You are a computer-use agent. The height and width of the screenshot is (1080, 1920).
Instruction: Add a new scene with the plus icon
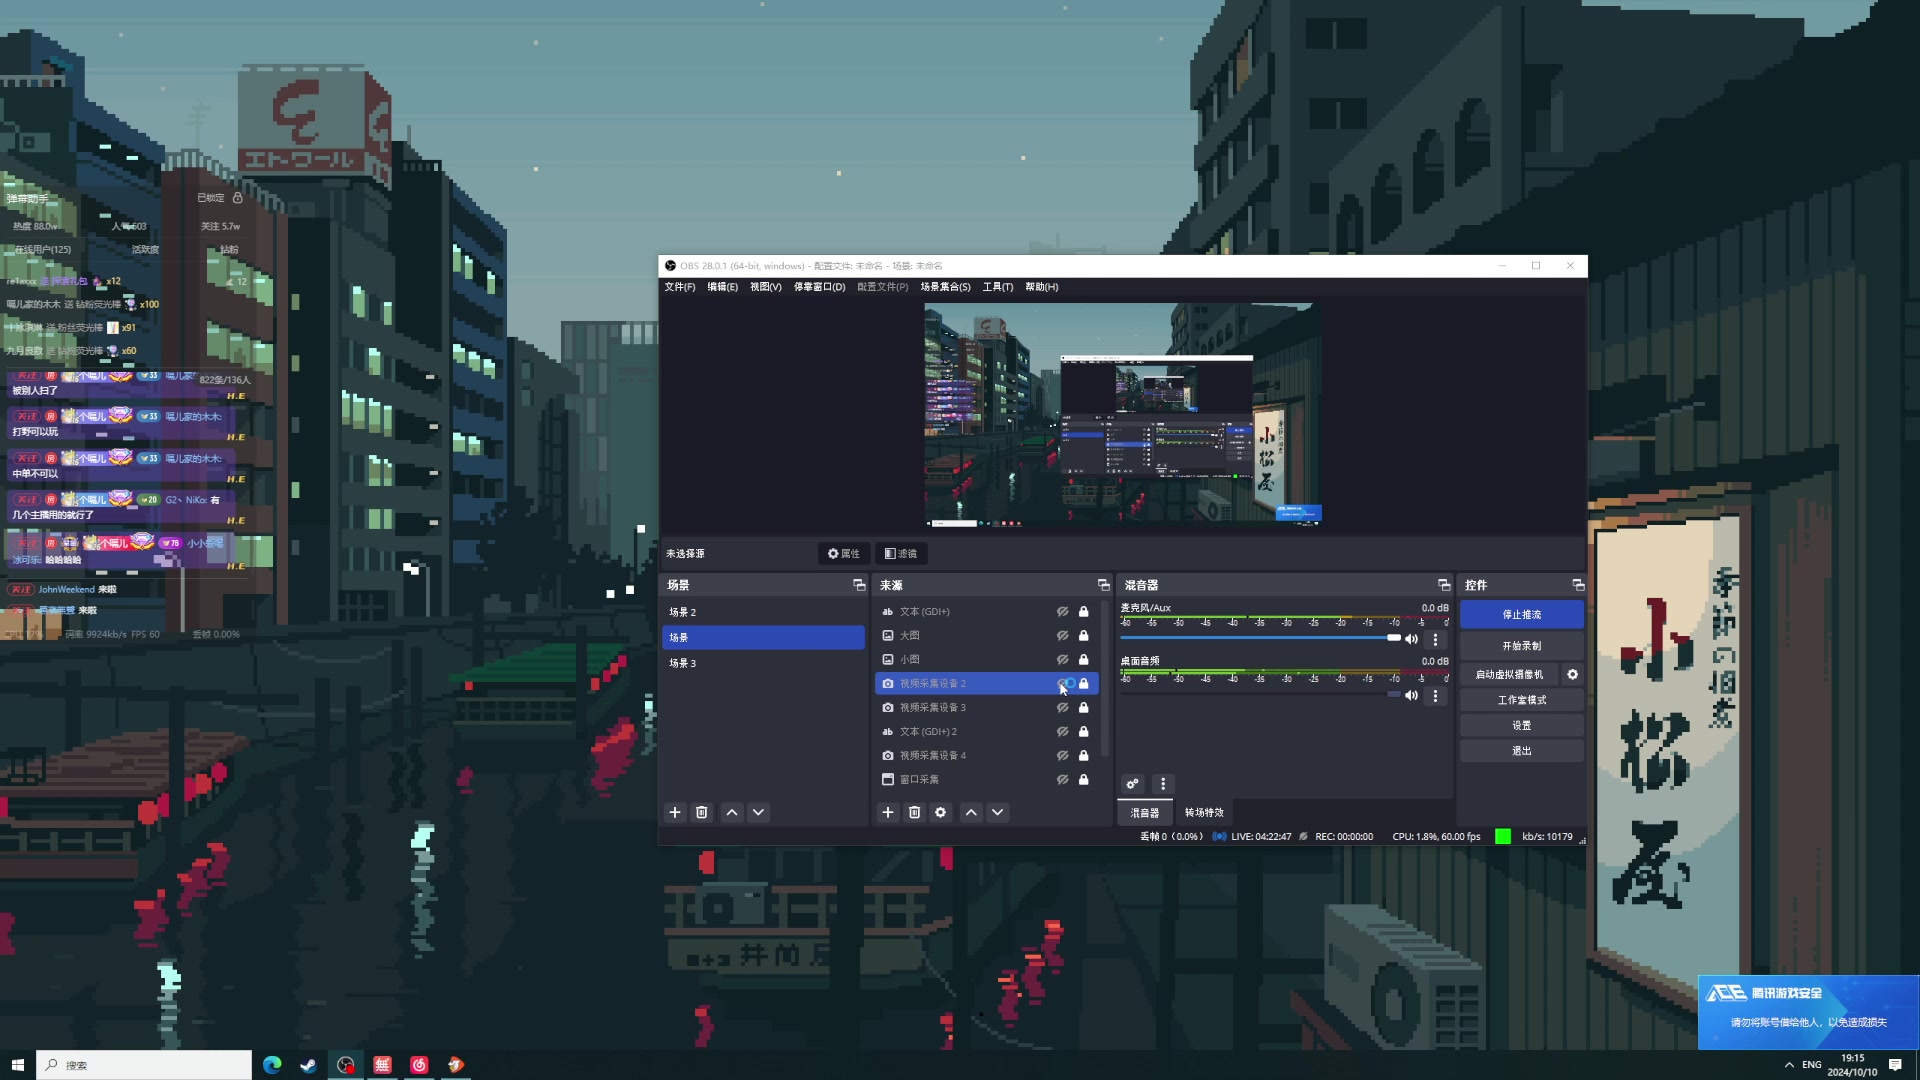(x=675, y=812)
